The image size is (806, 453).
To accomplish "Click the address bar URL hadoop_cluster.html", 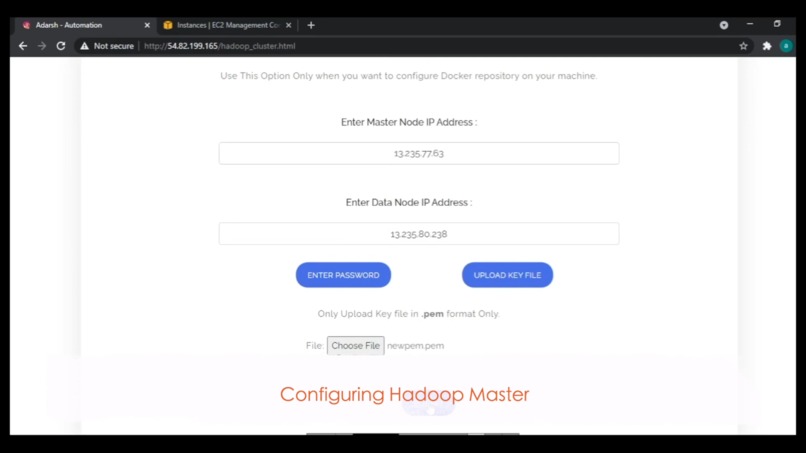I will tap(219, 46).
